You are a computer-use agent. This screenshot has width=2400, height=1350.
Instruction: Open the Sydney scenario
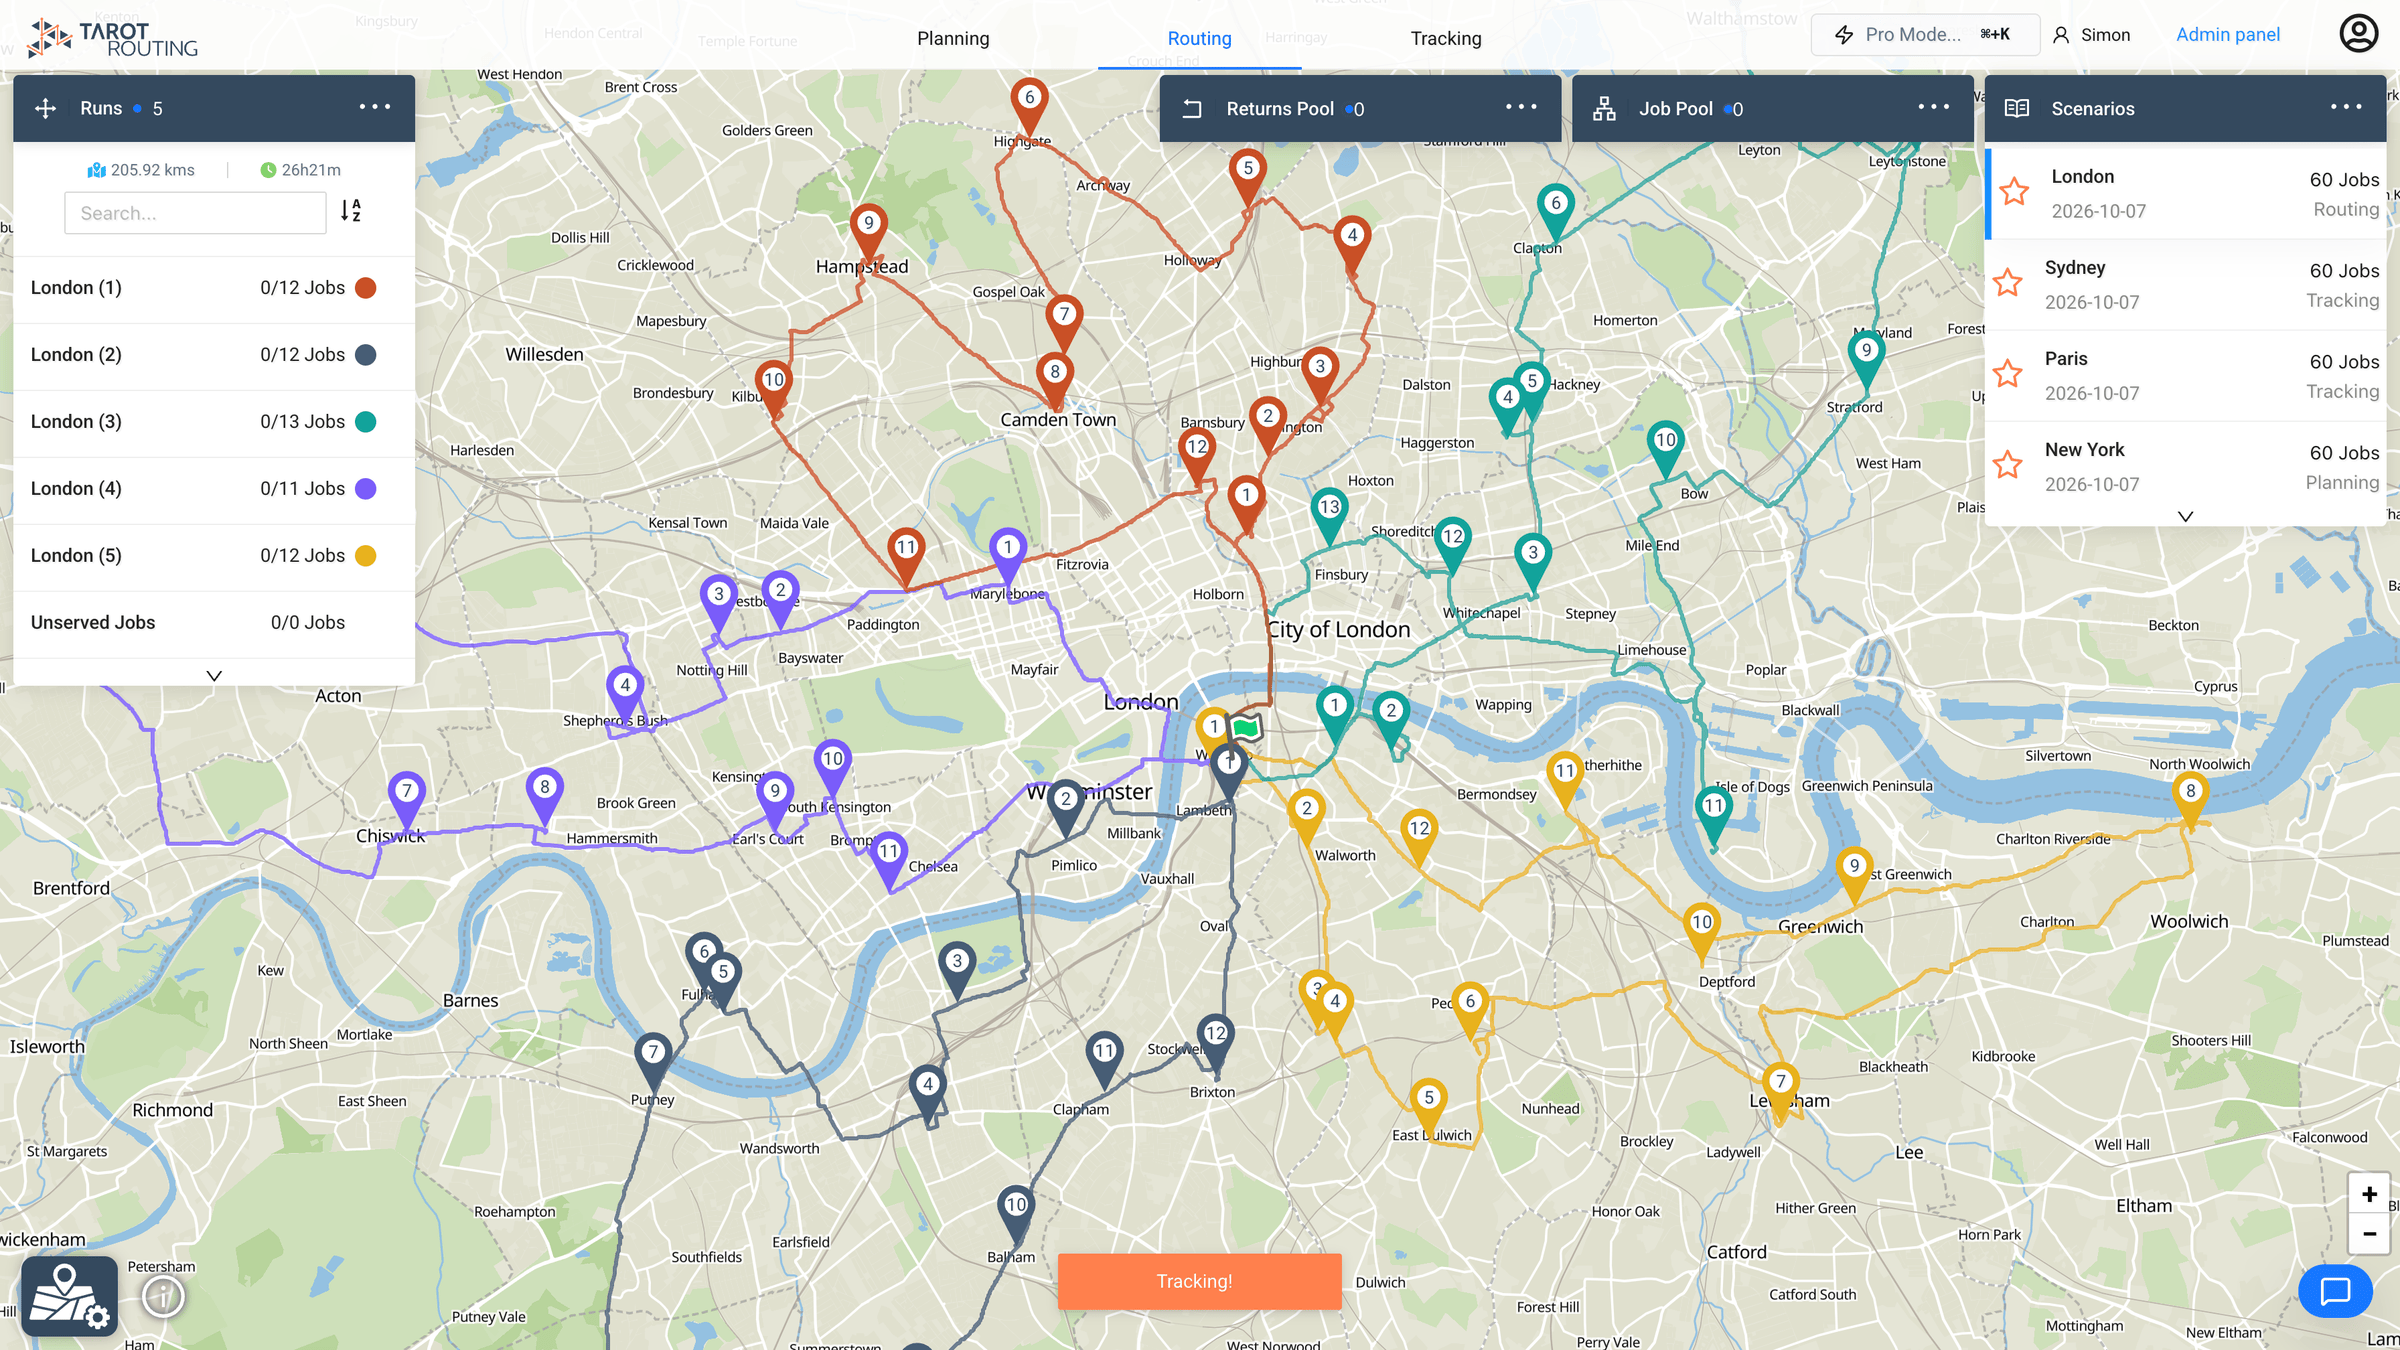2186,285
